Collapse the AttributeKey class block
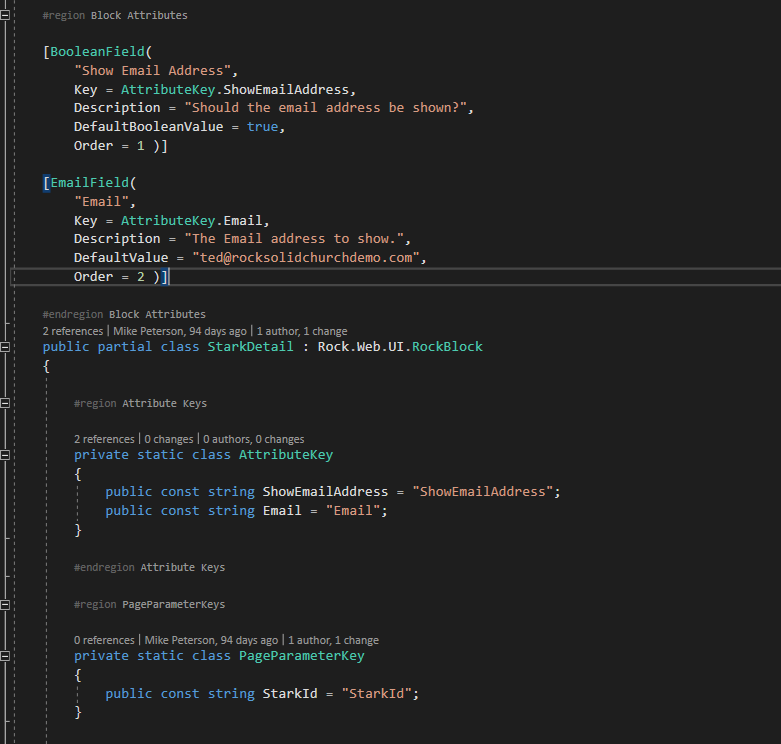This screenshot has height=744, width=781. click(4, 455)
